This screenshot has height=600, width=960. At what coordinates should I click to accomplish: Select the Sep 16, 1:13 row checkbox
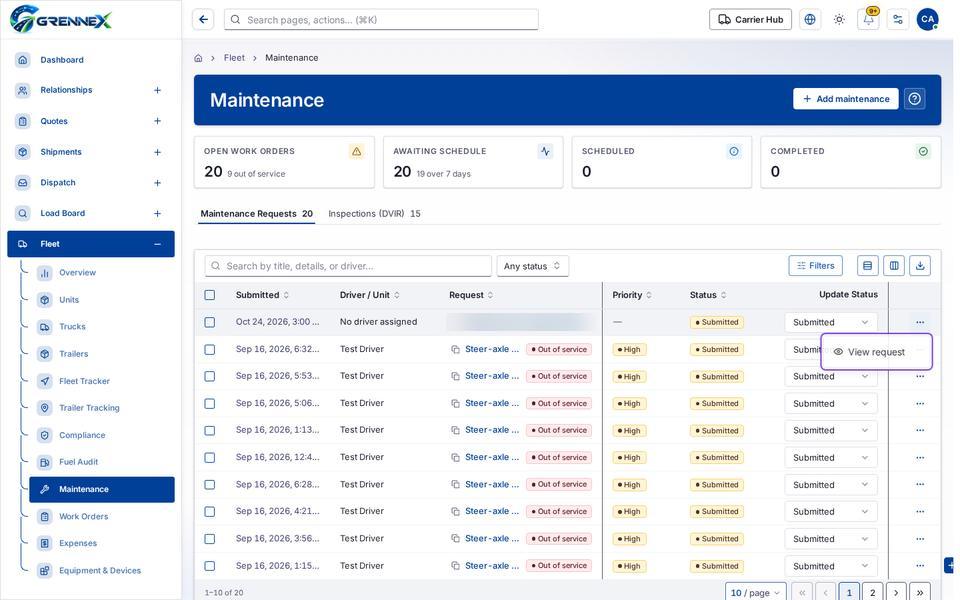[209, 430]
